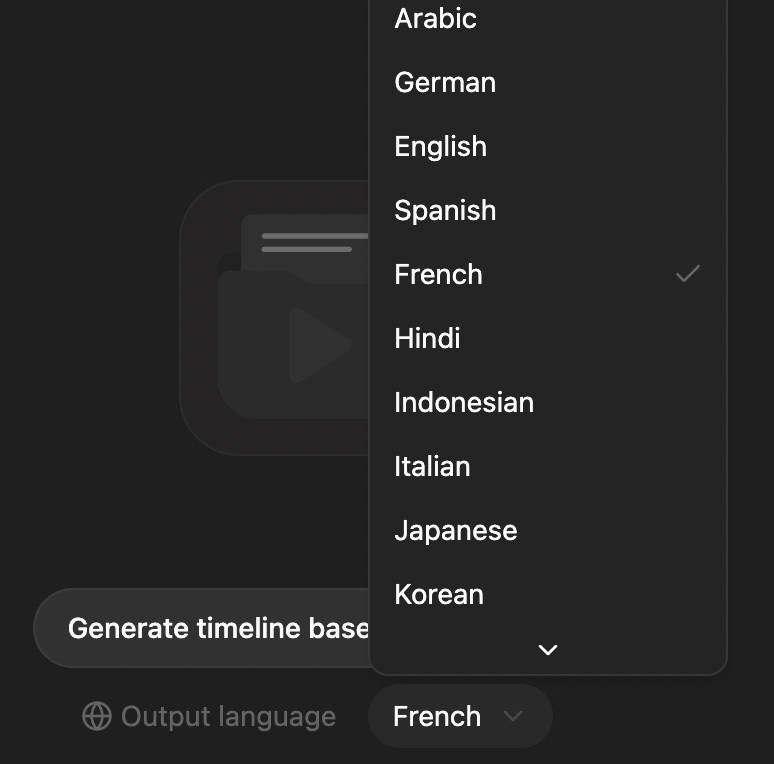Click the globe icon beside Output language
774x764 pixels.
click(x=97, y=716)
